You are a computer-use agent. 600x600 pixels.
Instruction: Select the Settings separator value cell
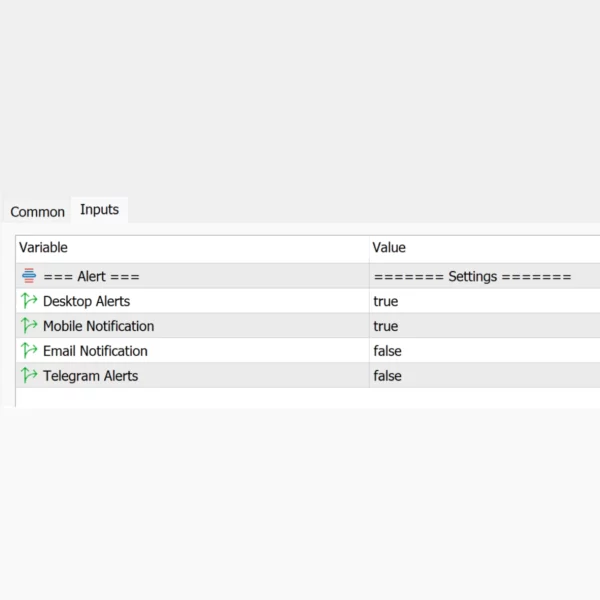[472, 276]
